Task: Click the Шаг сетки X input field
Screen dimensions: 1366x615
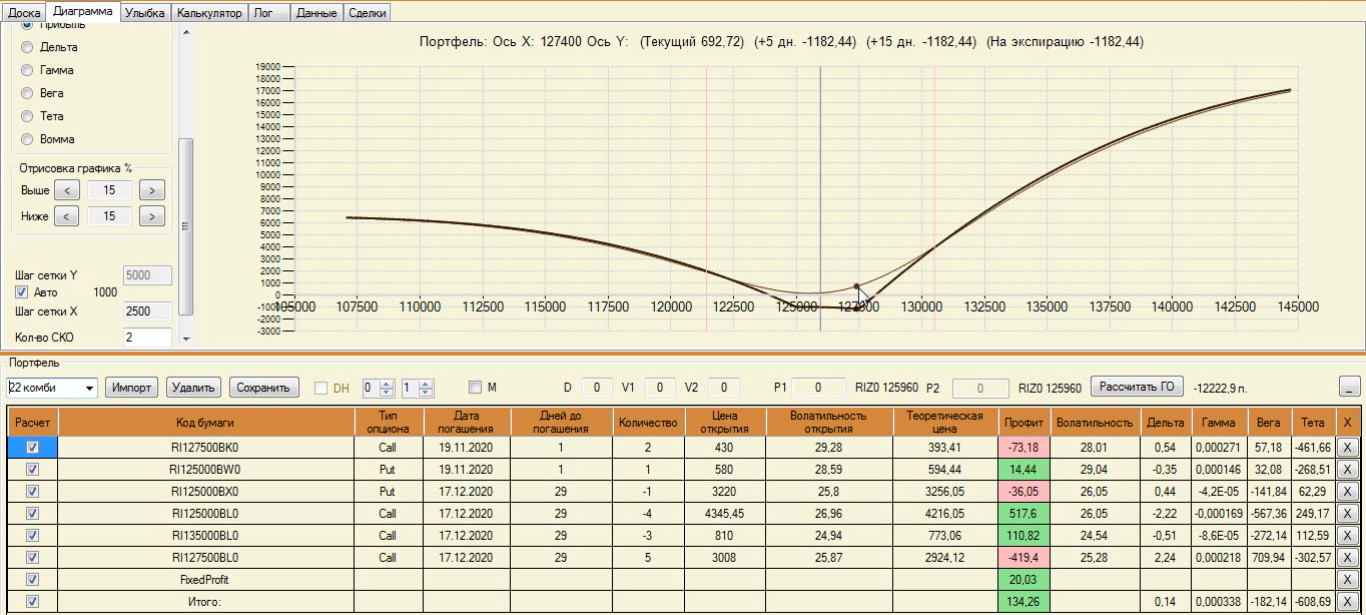Action: [147, 311]
